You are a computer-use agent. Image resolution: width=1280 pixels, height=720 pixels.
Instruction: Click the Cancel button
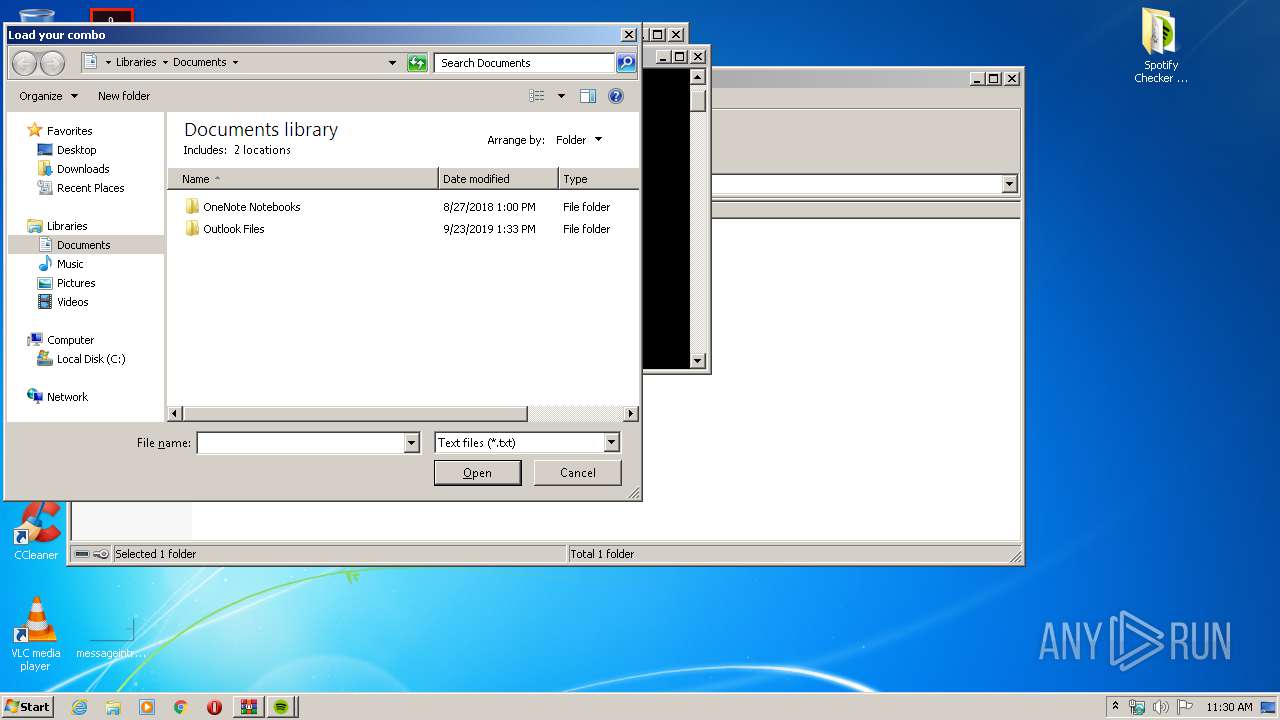pyautogui.click(x=577, y=473)
